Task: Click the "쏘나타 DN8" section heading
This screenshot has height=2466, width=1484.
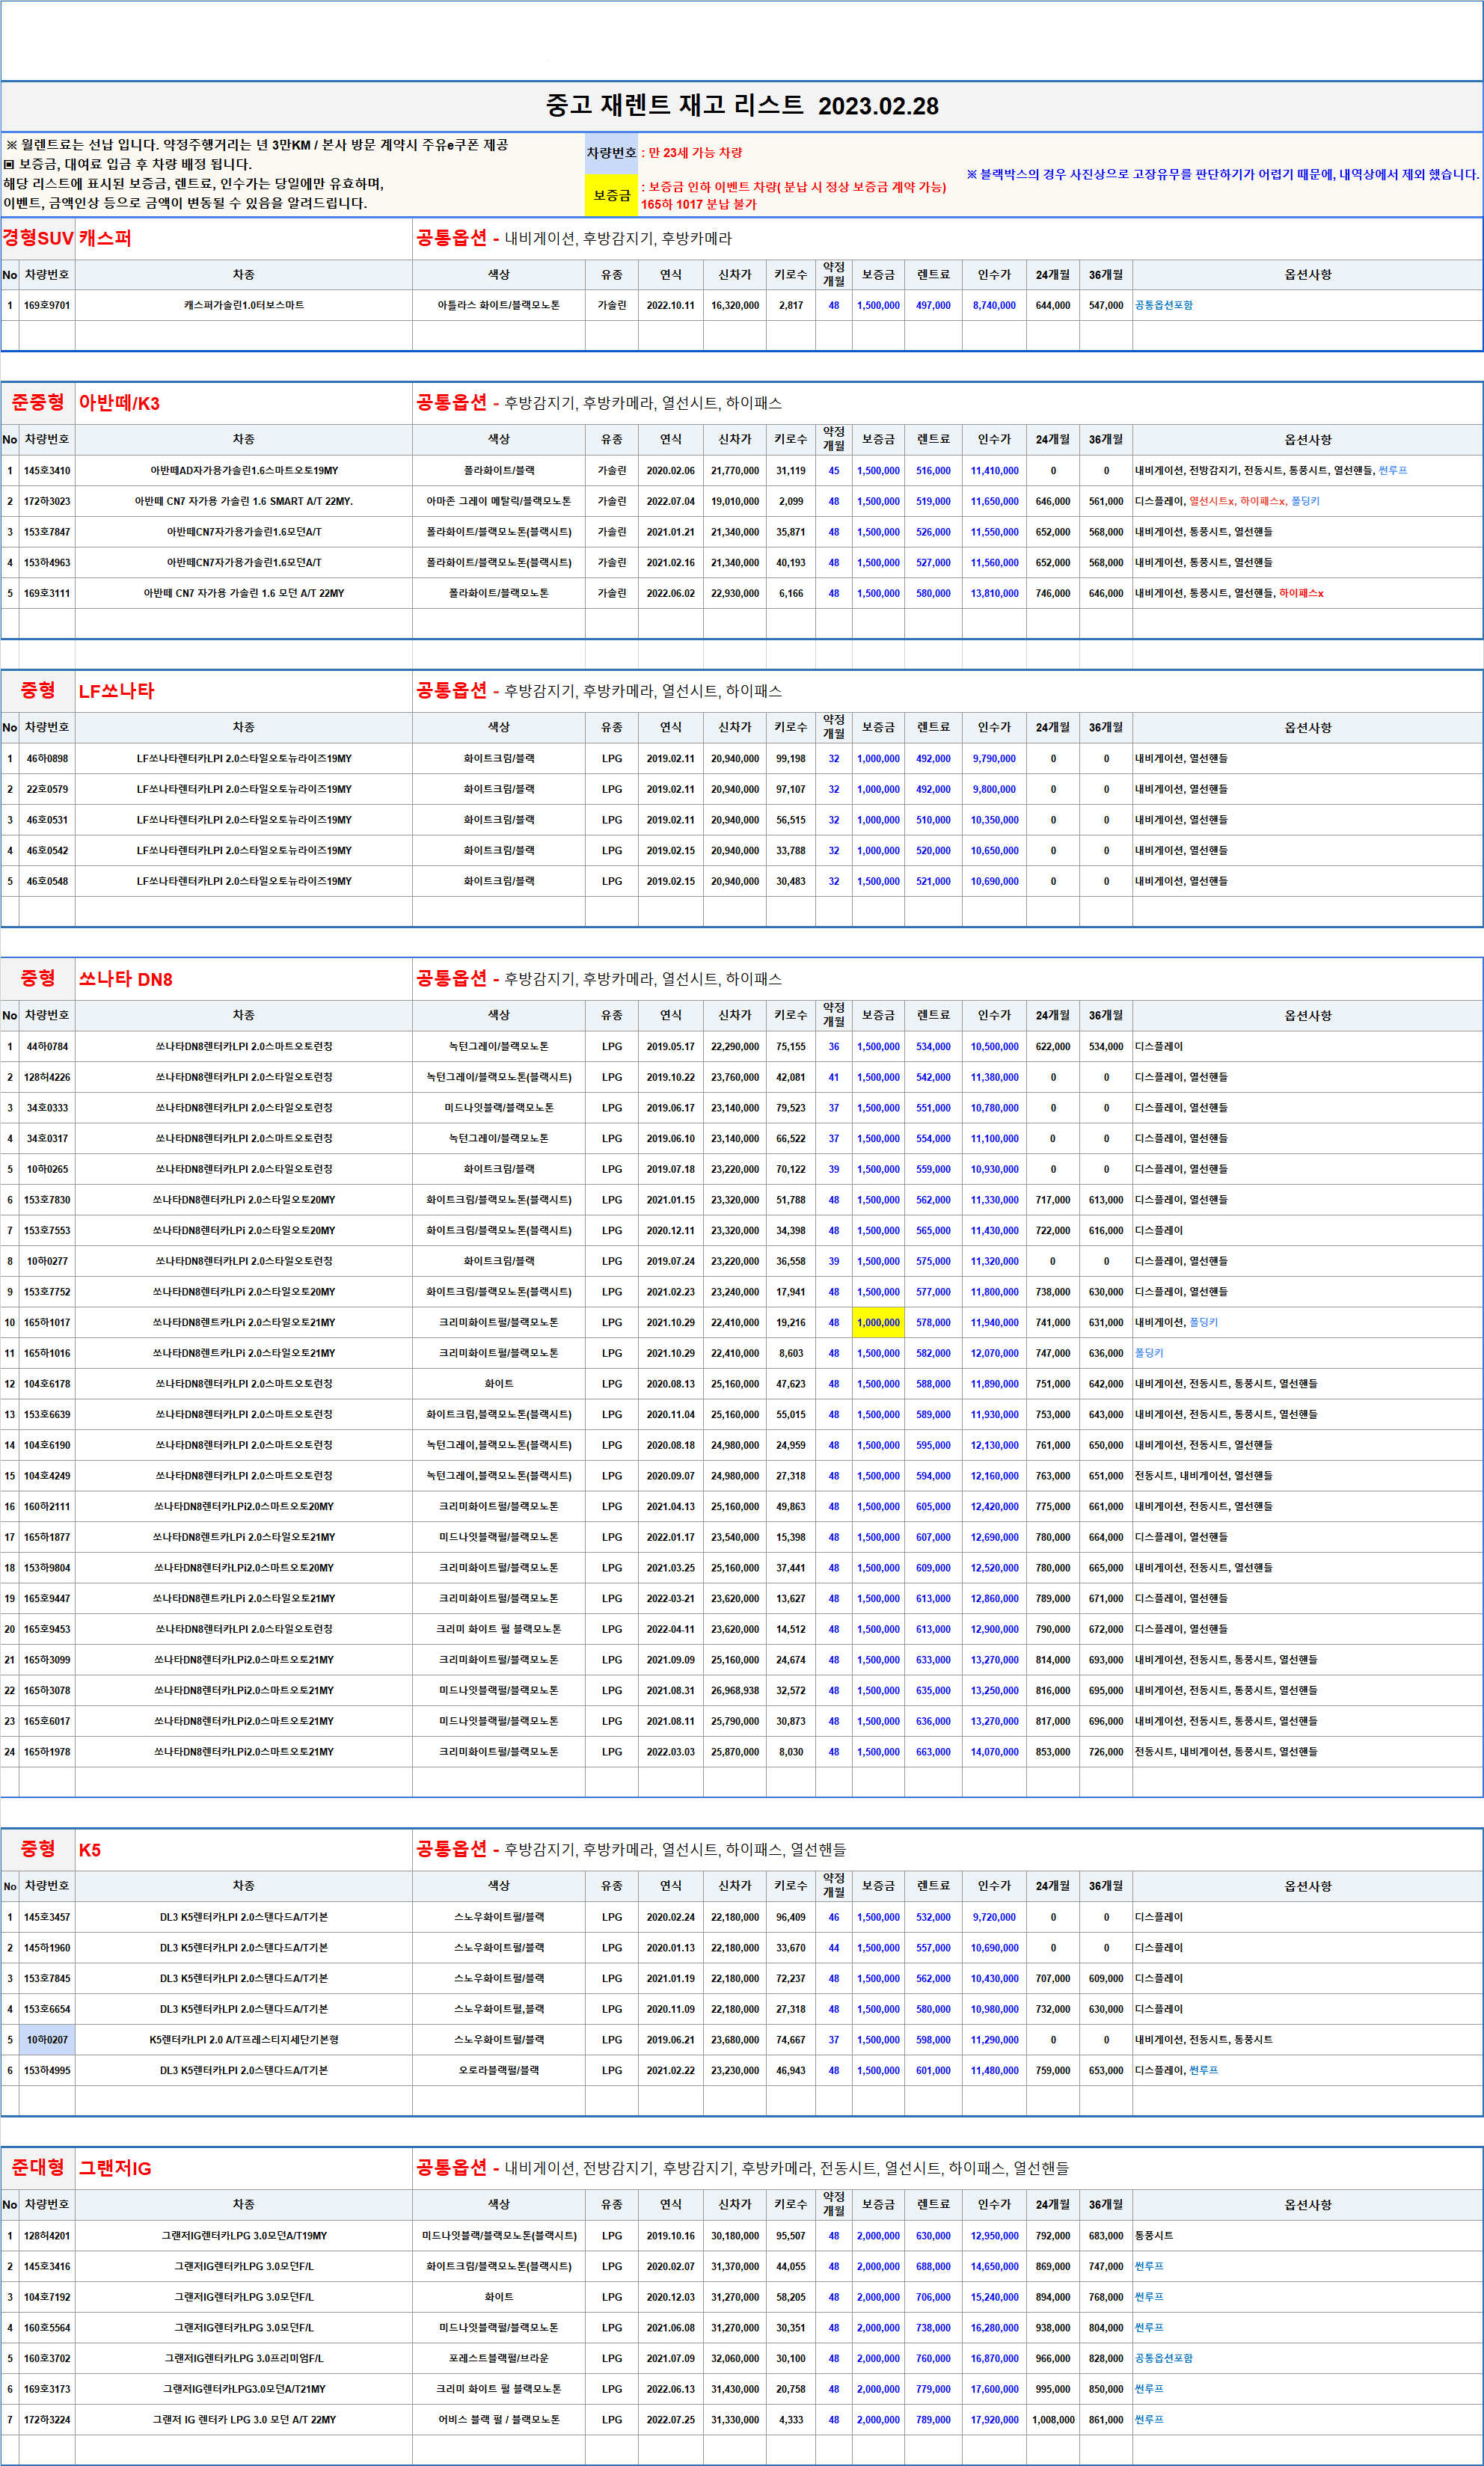Action: pyautogui.click(x=125, y=979)
